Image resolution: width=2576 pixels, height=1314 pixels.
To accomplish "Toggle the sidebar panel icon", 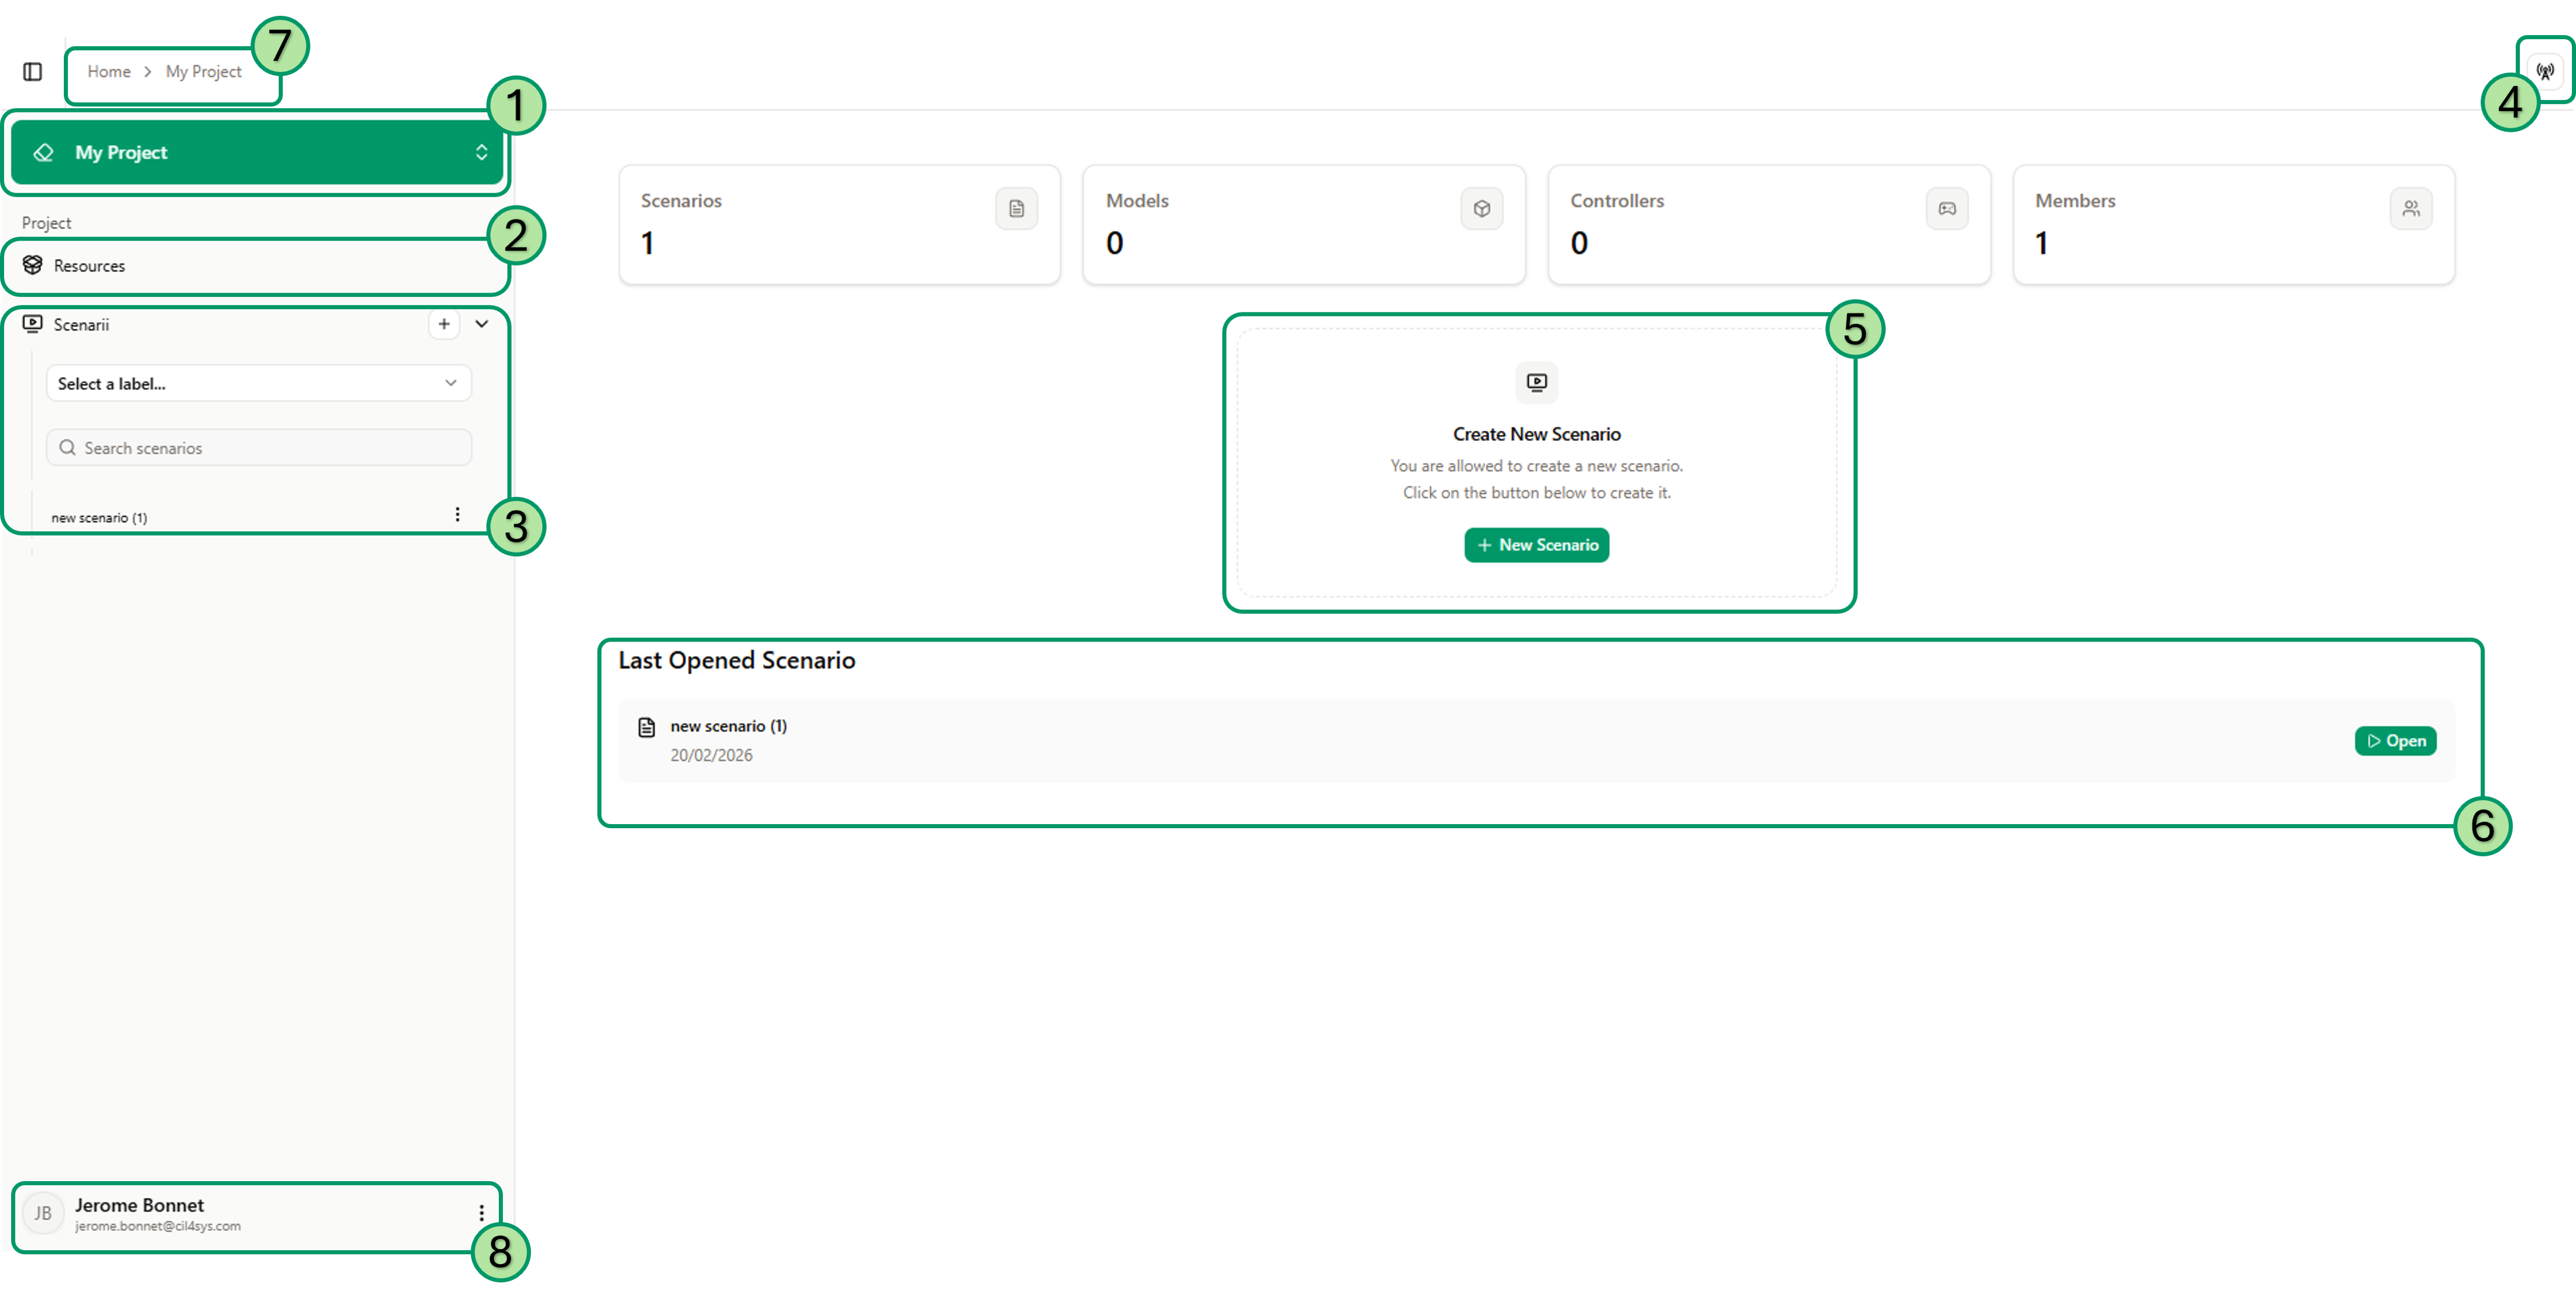I will point(32,71).
